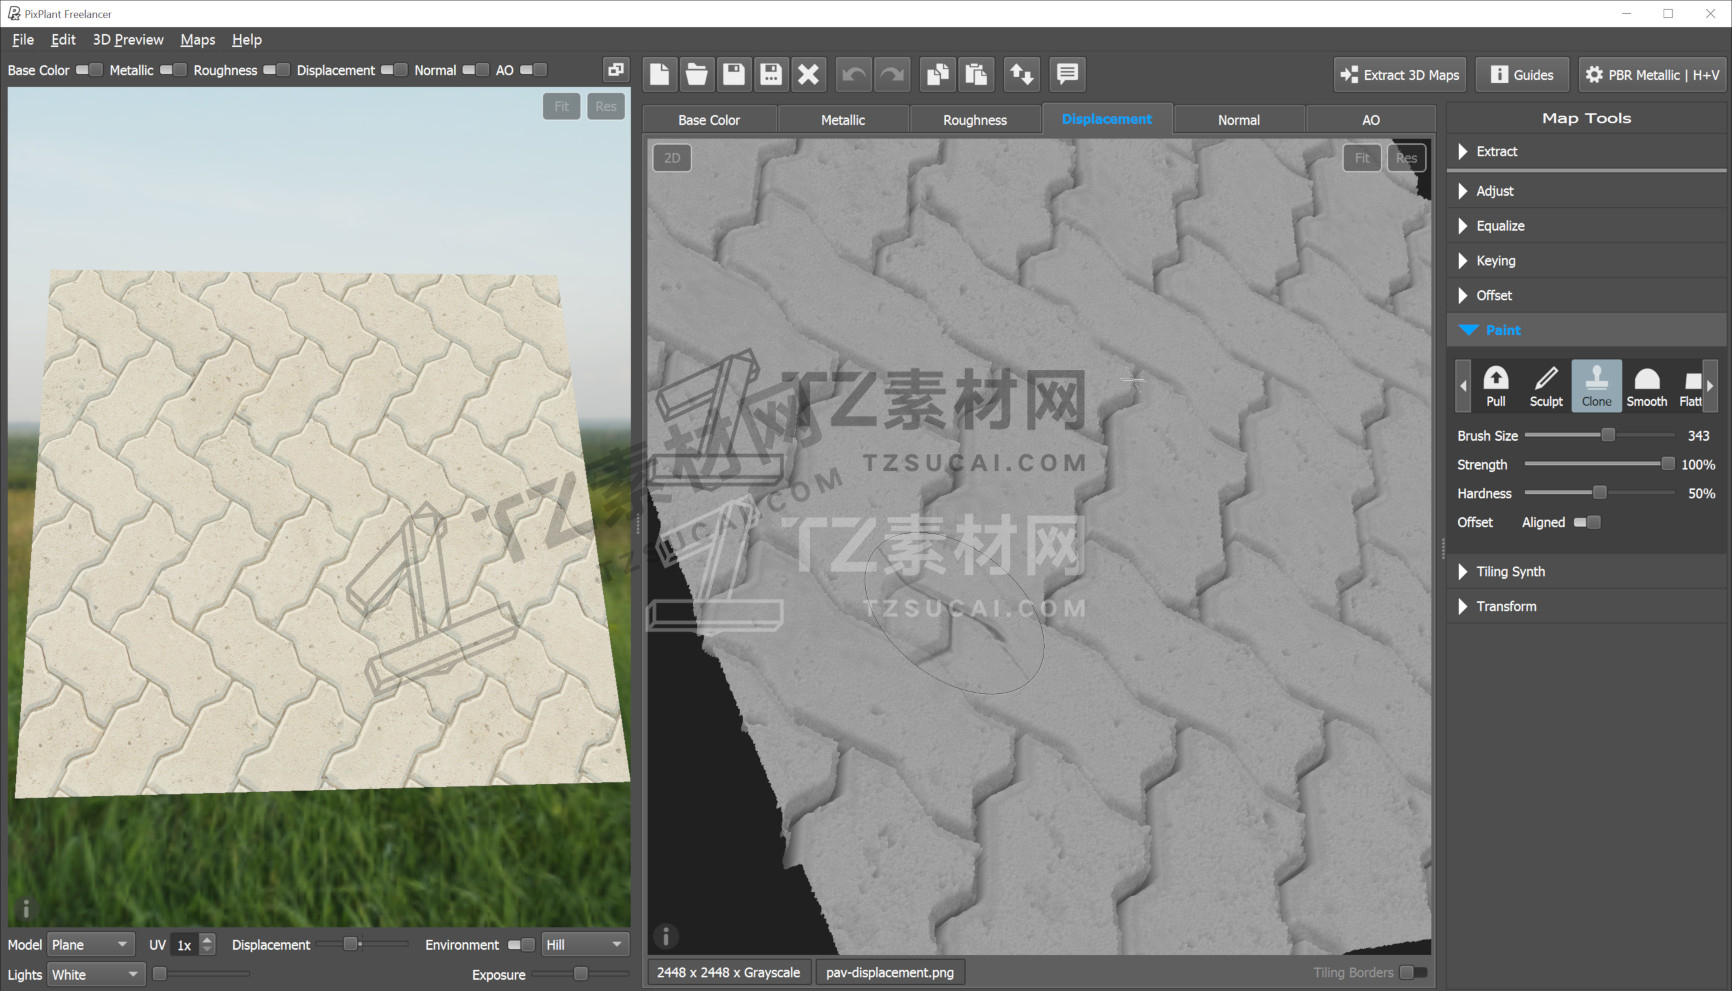Save the project with the floppy disk icon
Viewport: 1732px width, 991px height.
tap(734, 74)
